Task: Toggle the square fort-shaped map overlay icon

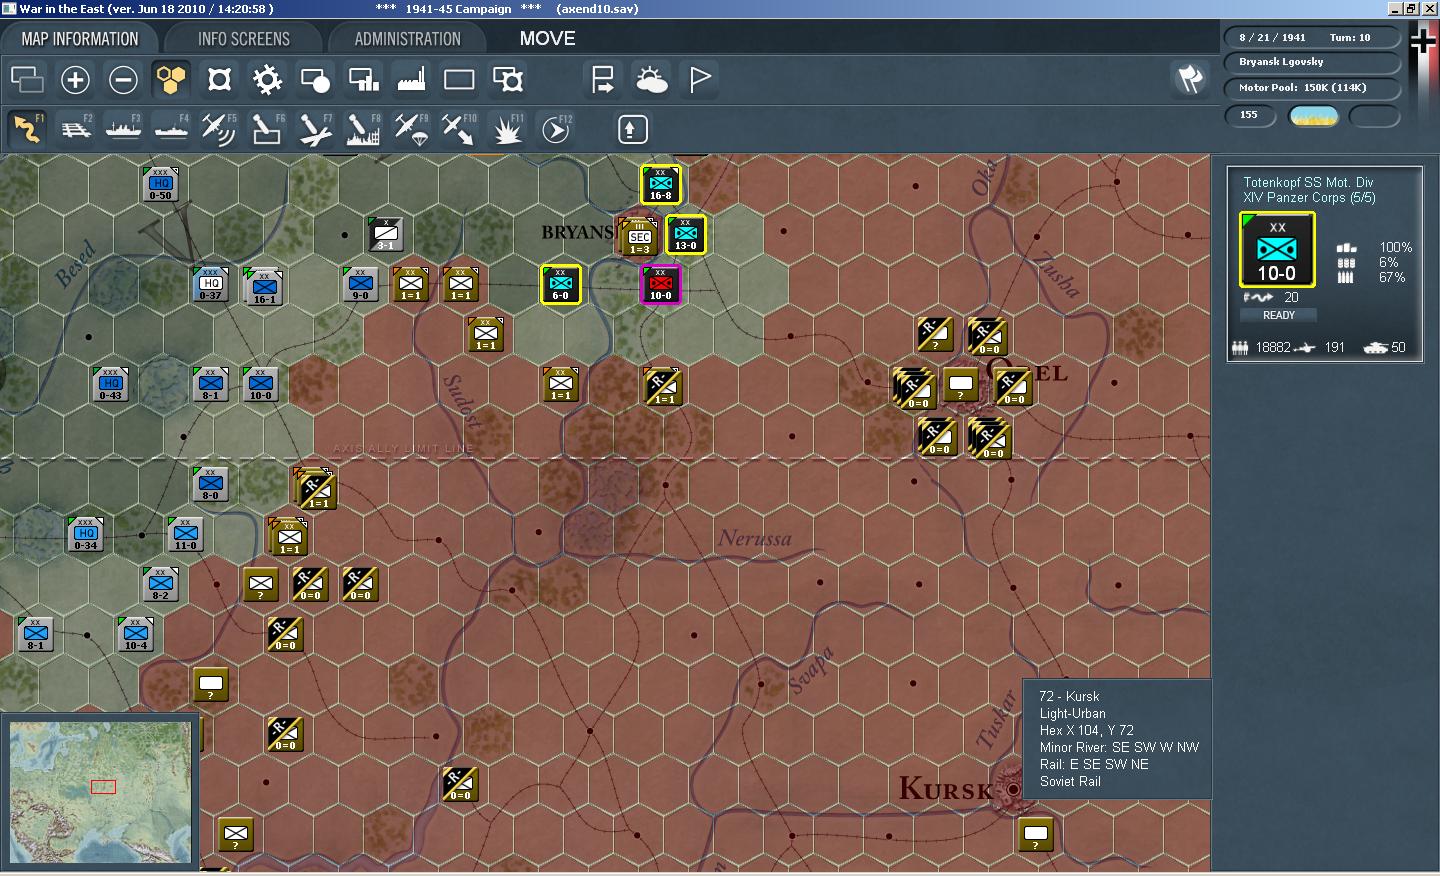Action: coord(219,80)
